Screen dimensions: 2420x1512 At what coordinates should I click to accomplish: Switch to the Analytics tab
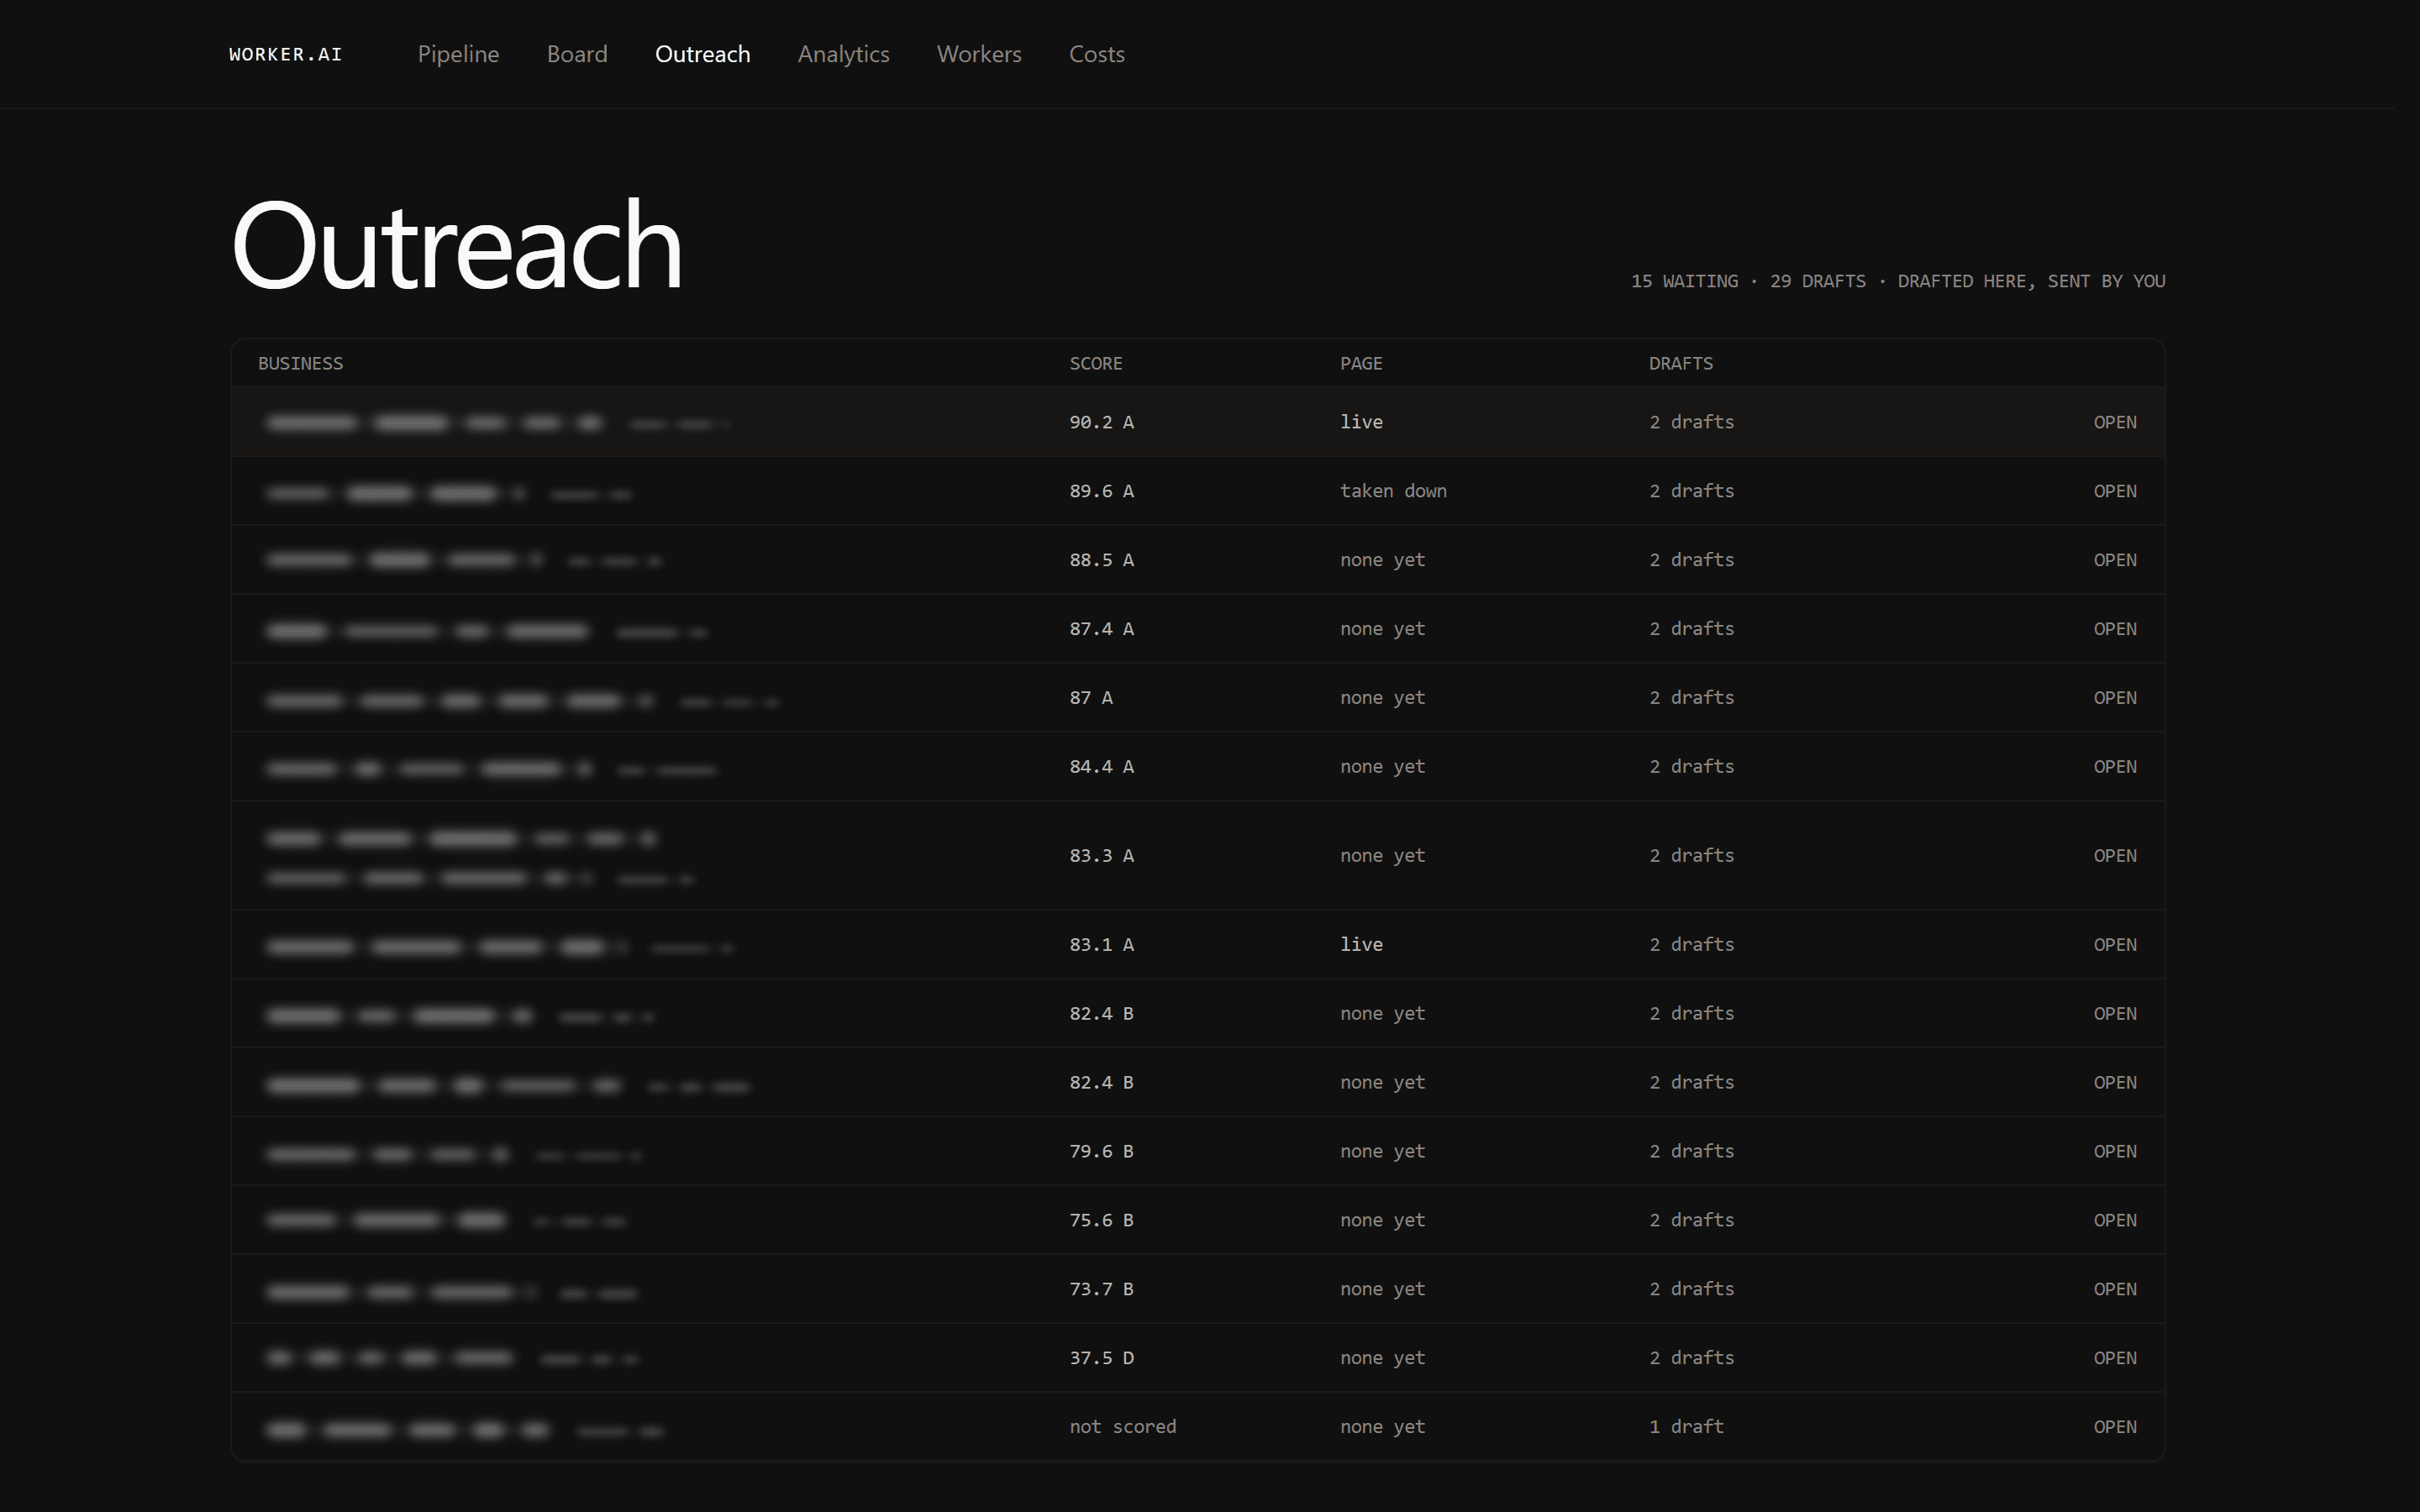[x=843, y=54]
